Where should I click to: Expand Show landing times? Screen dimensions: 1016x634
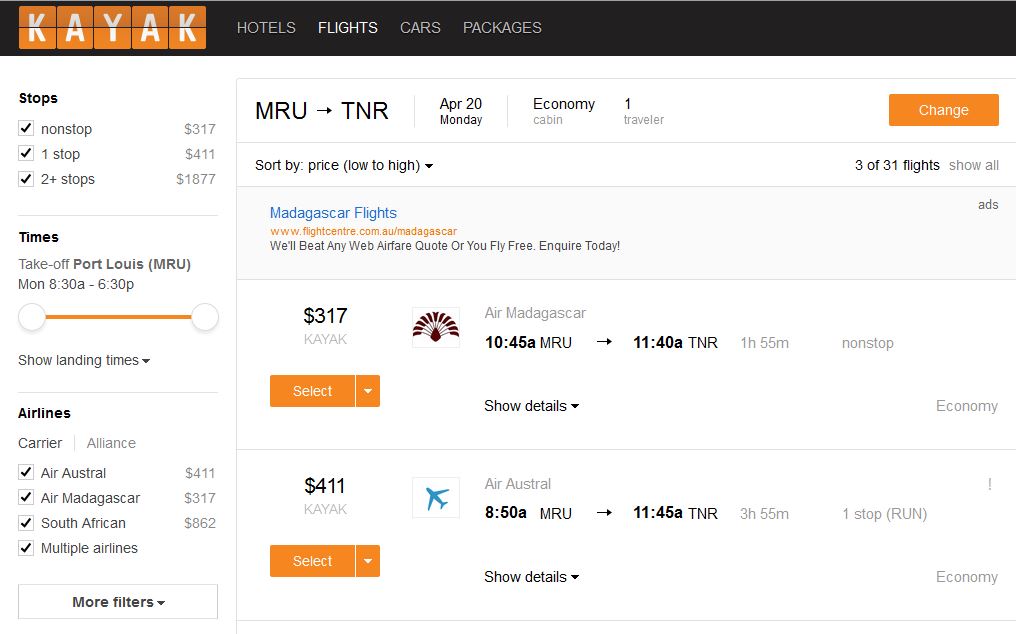84,360
